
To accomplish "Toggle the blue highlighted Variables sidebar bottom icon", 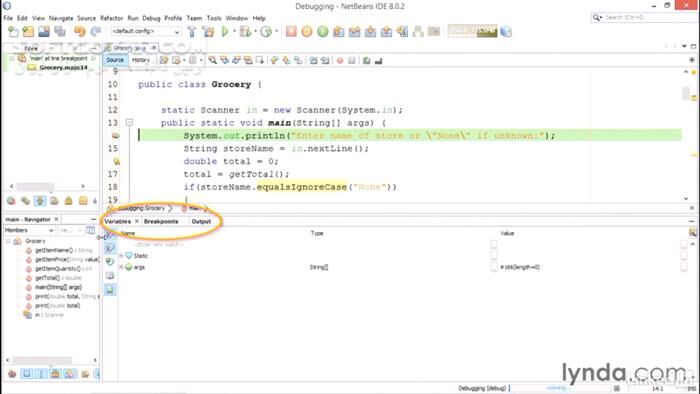I will coord(110,290).
